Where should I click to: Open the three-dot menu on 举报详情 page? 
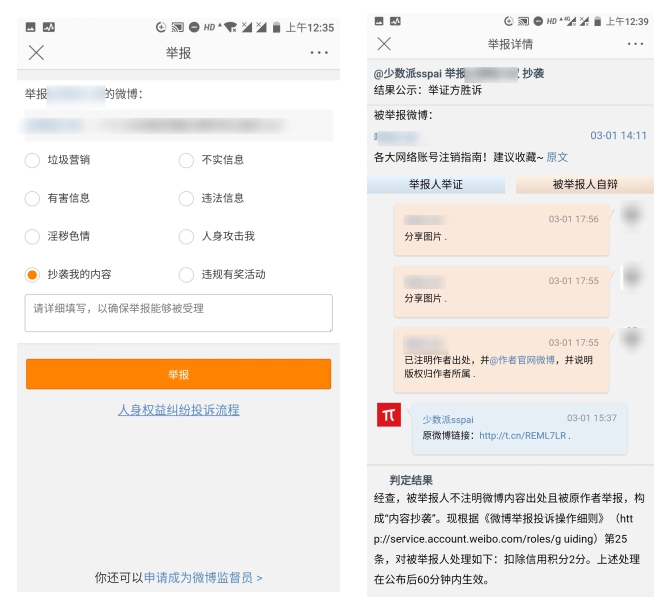pos(635,44)
